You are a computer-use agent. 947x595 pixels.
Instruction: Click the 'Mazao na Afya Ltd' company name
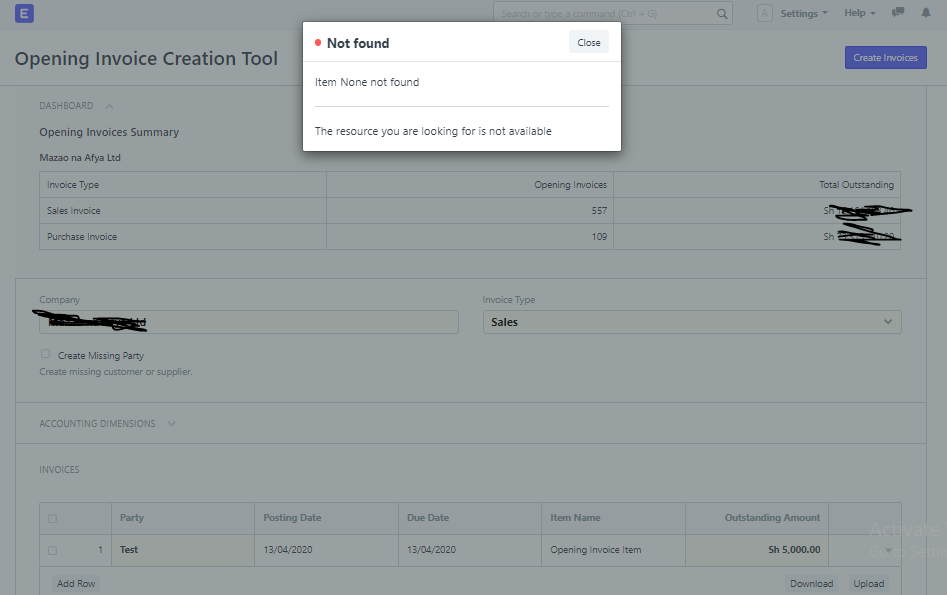click(80, 158)
